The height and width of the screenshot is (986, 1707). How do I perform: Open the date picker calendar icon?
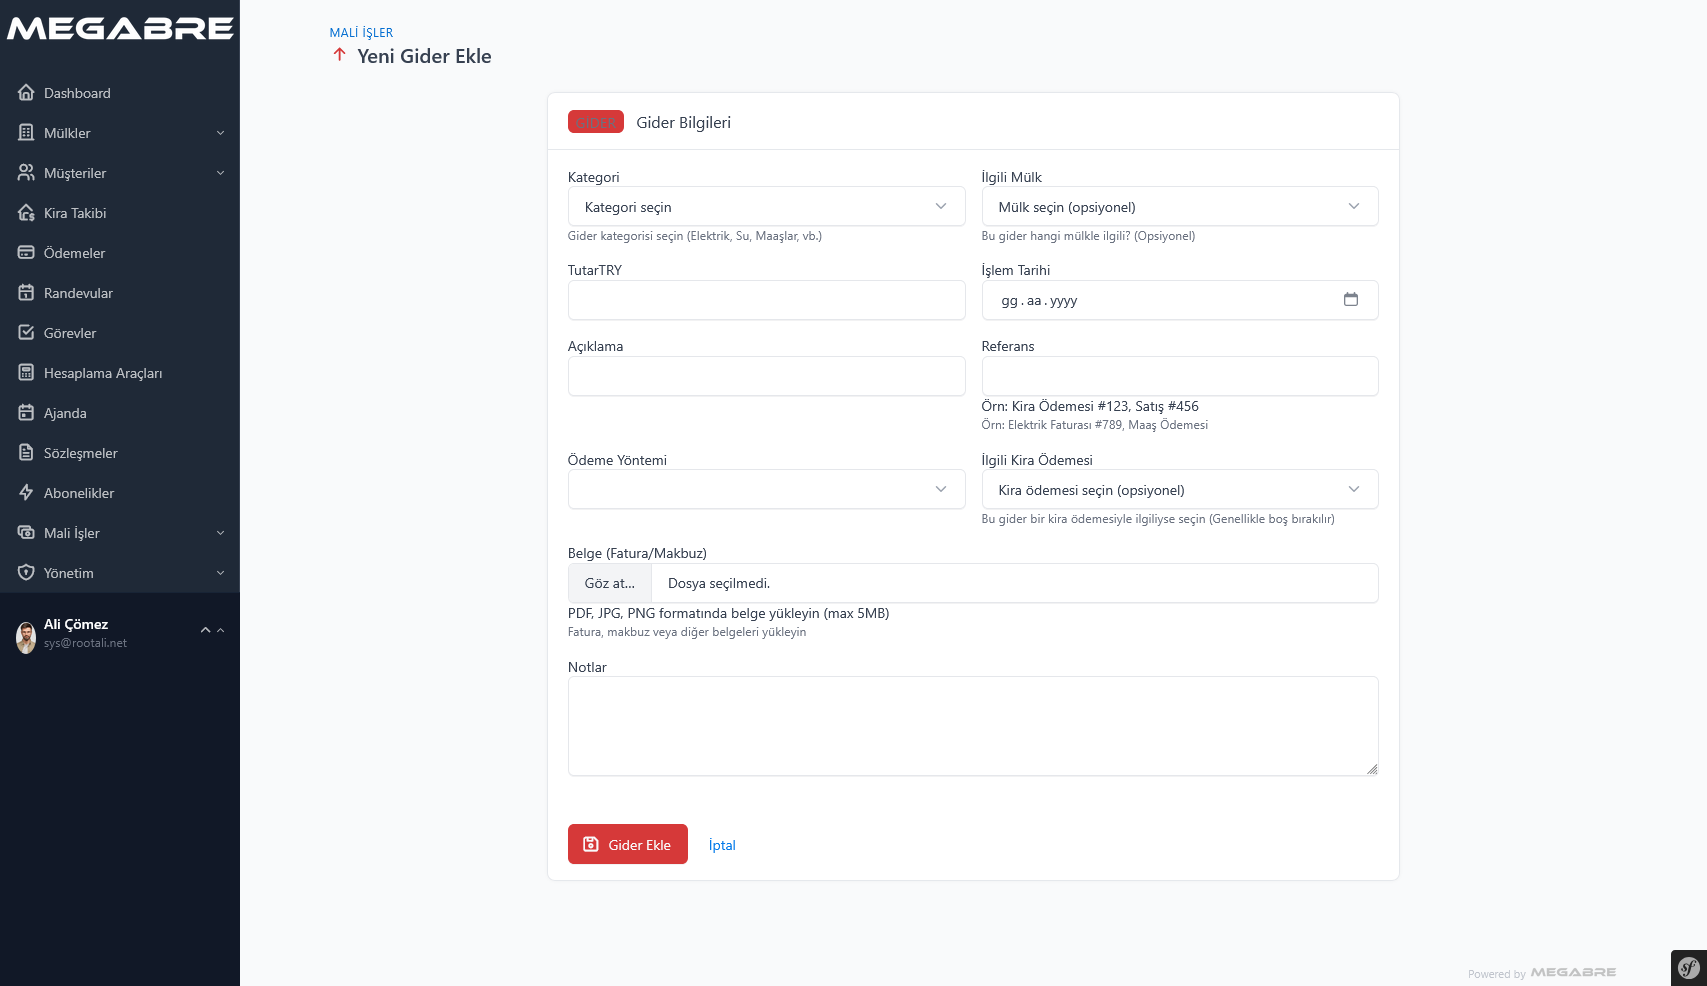(x=1350, y=300)
